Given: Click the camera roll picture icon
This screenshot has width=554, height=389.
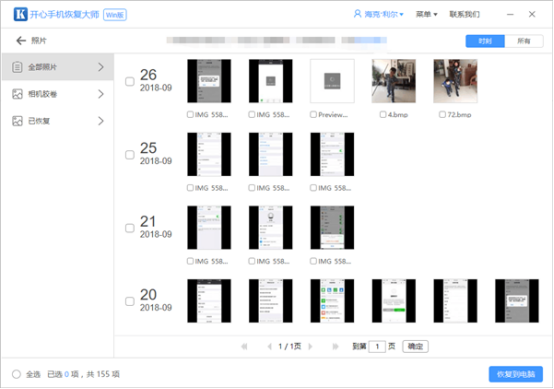Looking at the screenshot, I should [x=17, y=94].
